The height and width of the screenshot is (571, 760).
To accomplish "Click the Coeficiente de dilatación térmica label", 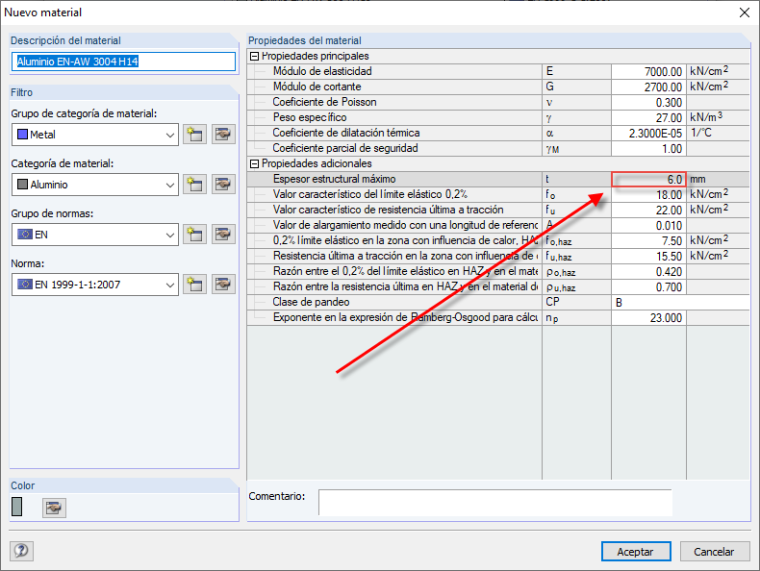I will point(346,133).
